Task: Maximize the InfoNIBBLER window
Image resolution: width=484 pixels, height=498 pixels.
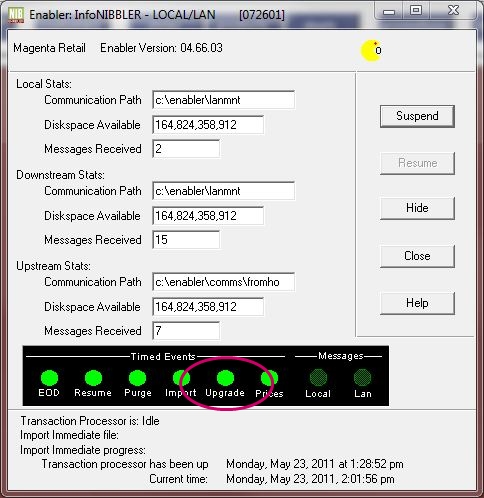Action: (x=416, y=11)
